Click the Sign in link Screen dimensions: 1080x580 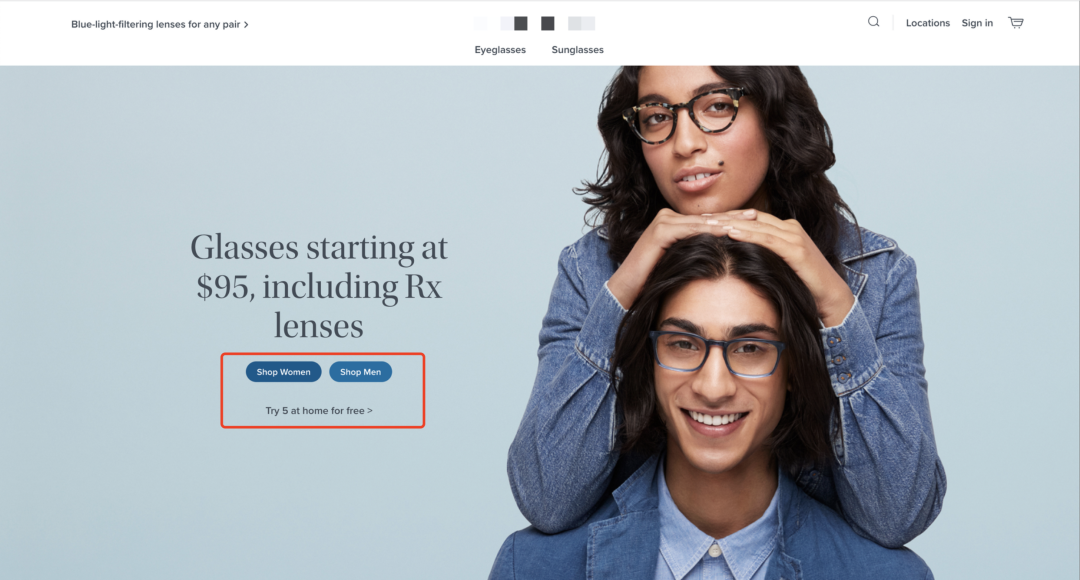pos(977,23)
